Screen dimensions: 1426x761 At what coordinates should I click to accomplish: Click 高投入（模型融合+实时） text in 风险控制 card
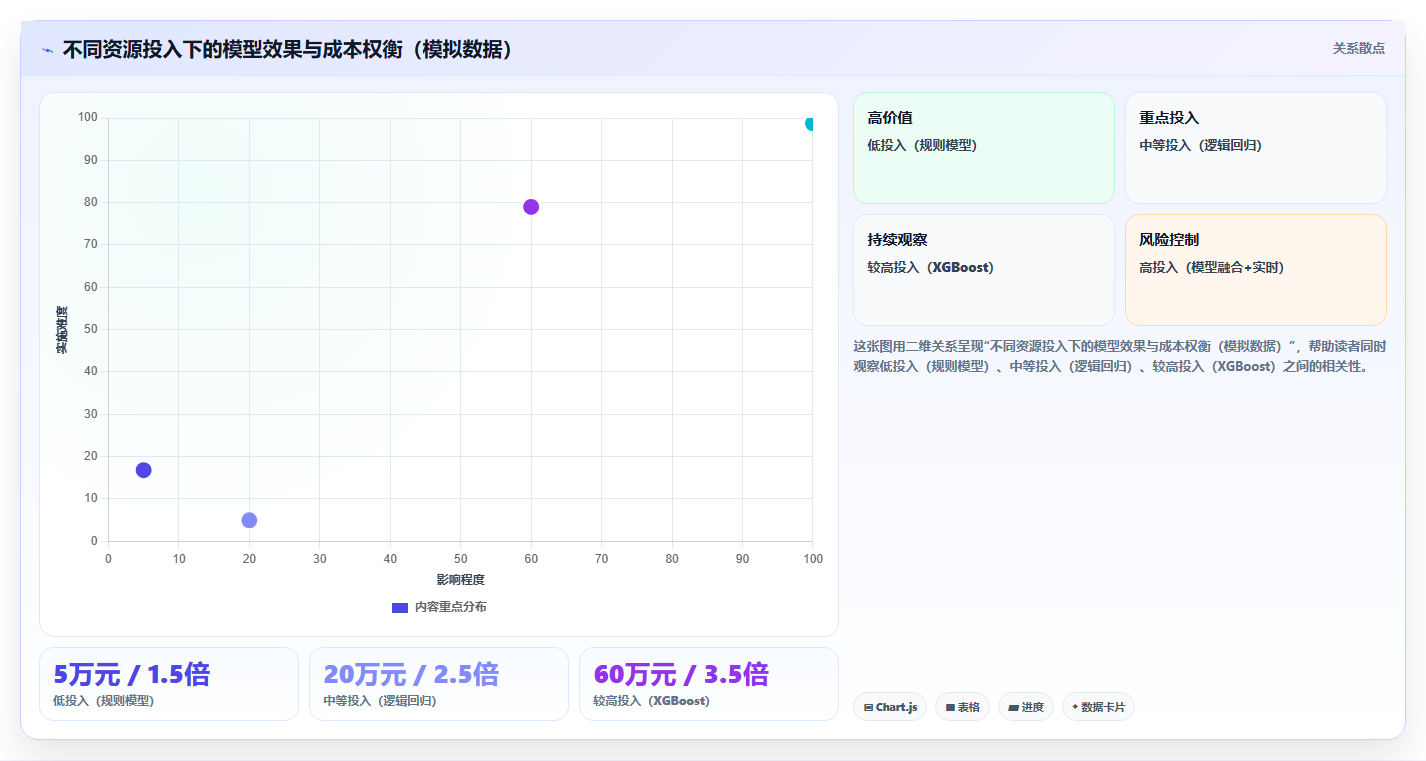coord(1212,267)
